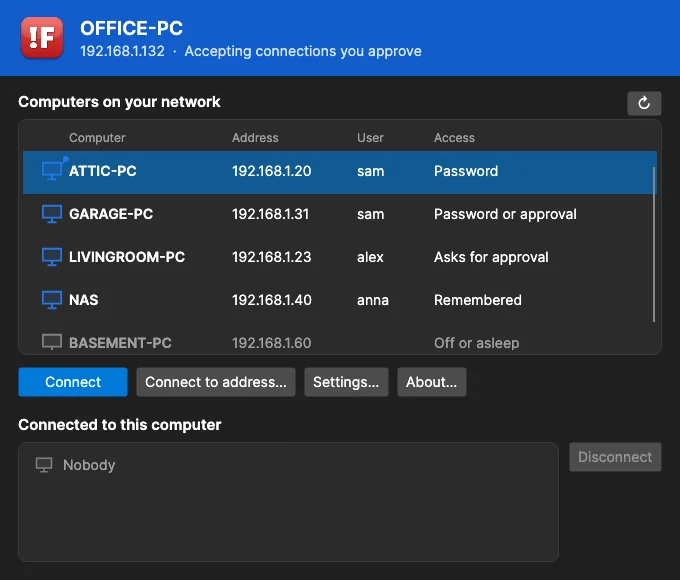
Task: Select the NAS computer name
Action: [84, 300]
